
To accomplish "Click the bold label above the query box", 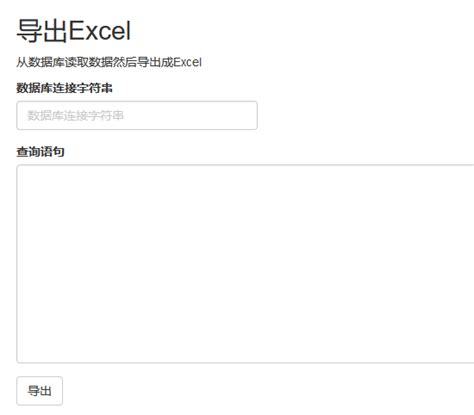I will (x=40, y=152).
